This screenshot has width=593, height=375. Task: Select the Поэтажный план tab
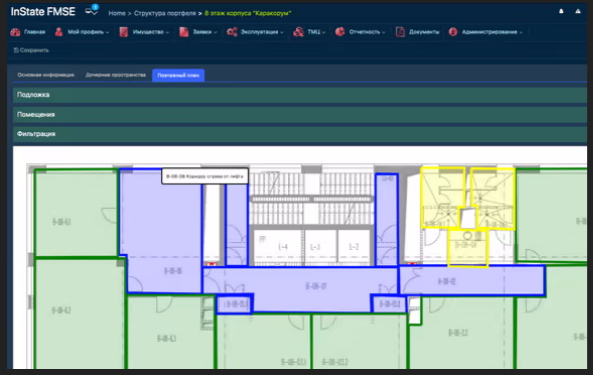[178, 75]
